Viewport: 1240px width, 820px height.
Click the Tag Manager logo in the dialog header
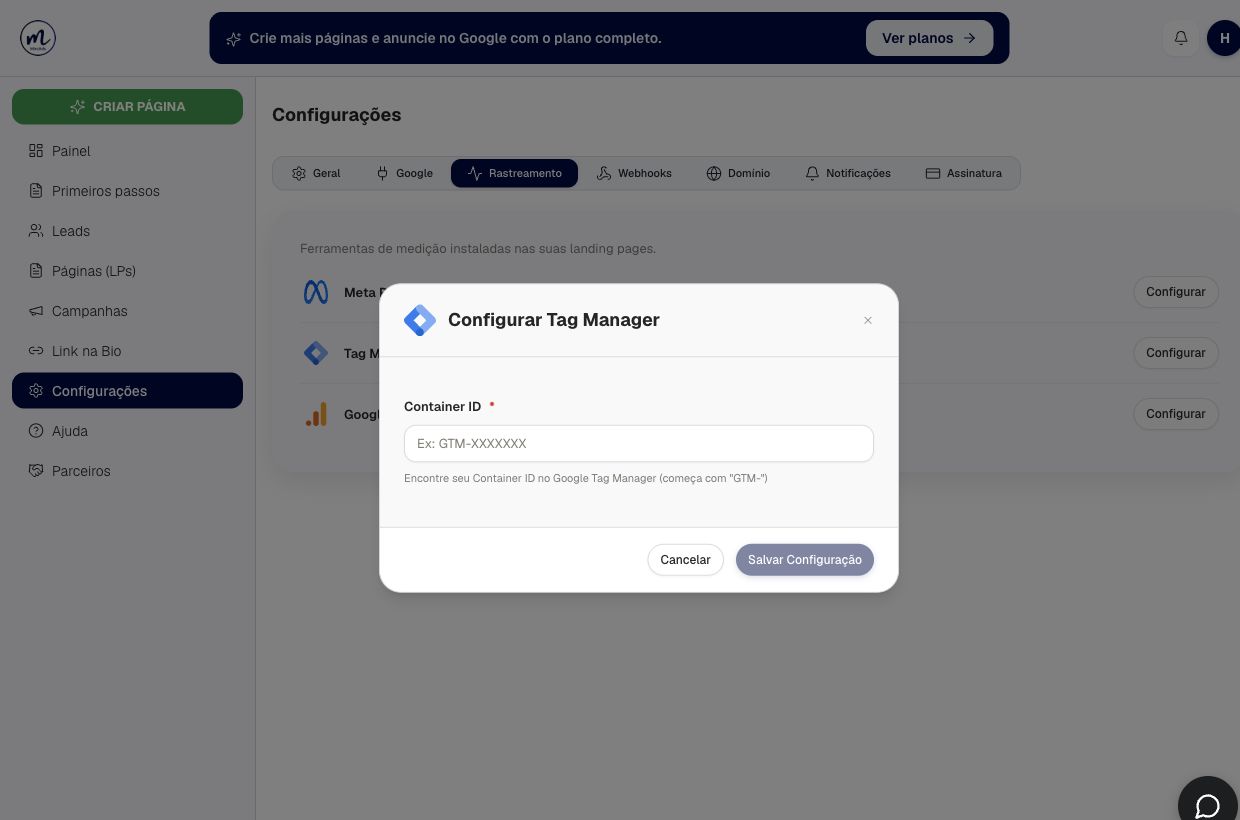(x=420, y=320)
